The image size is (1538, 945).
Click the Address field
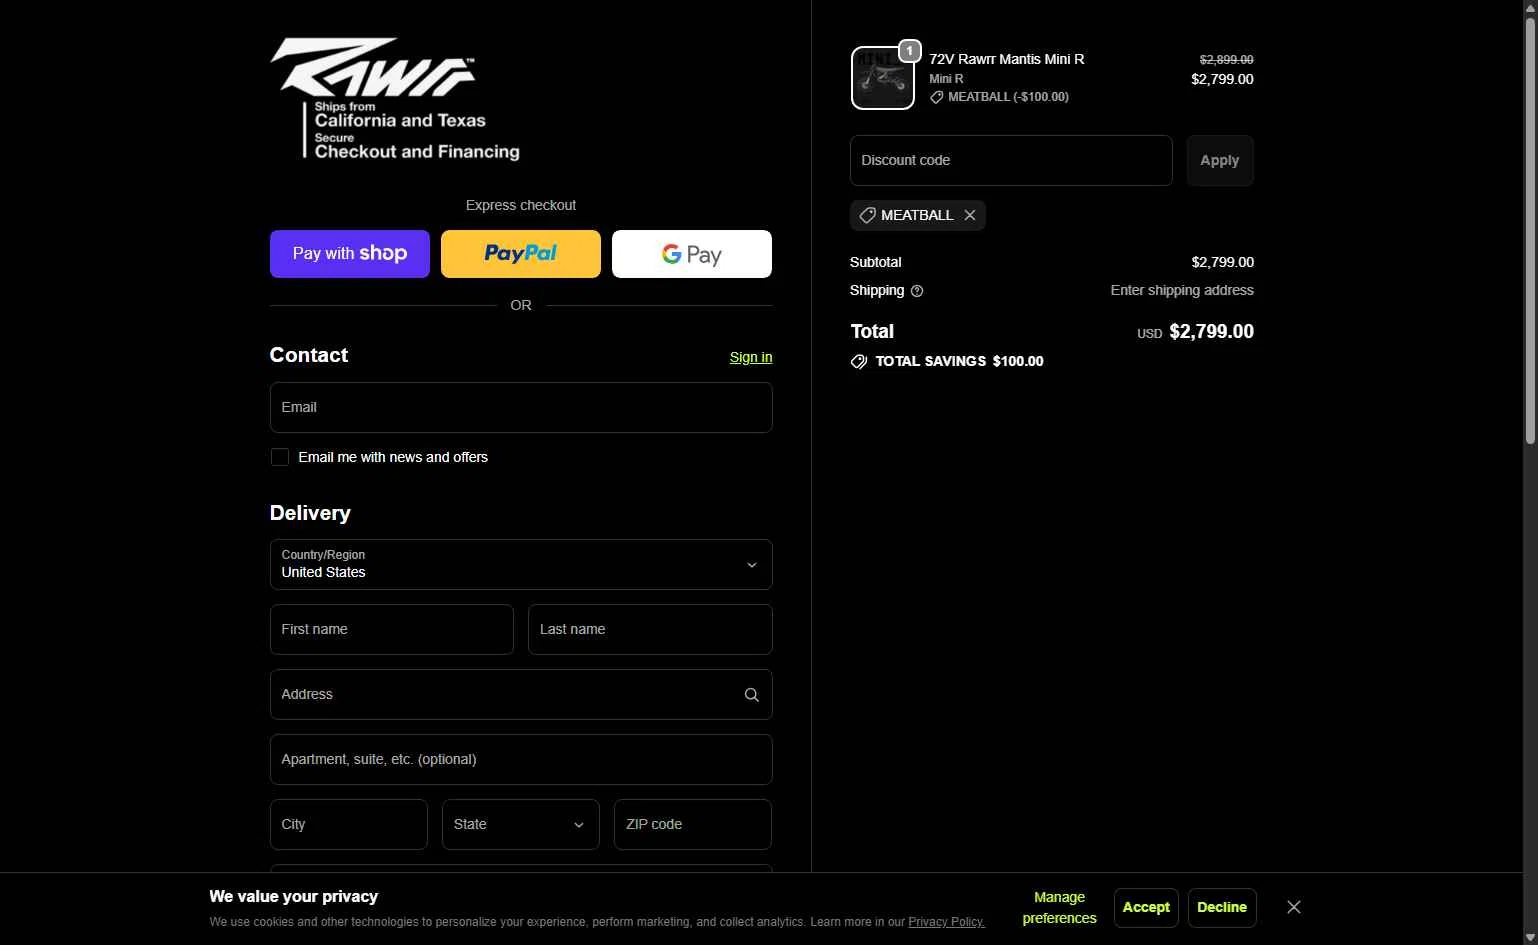coord(521,694)
